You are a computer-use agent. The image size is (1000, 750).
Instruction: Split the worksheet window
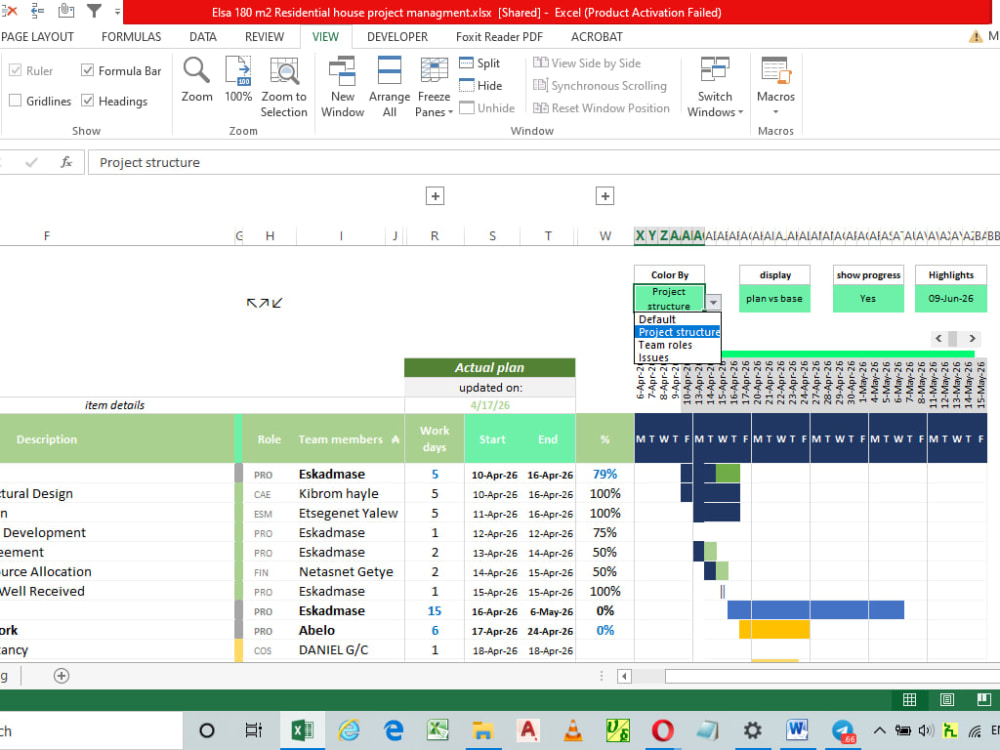480,63
